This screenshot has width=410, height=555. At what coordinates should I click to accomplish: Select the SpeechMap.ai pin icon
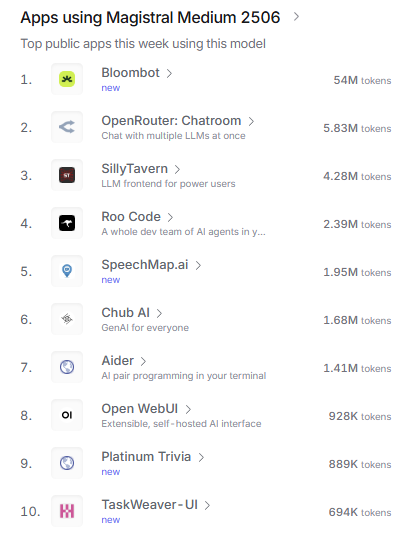(x=67, y=271)
